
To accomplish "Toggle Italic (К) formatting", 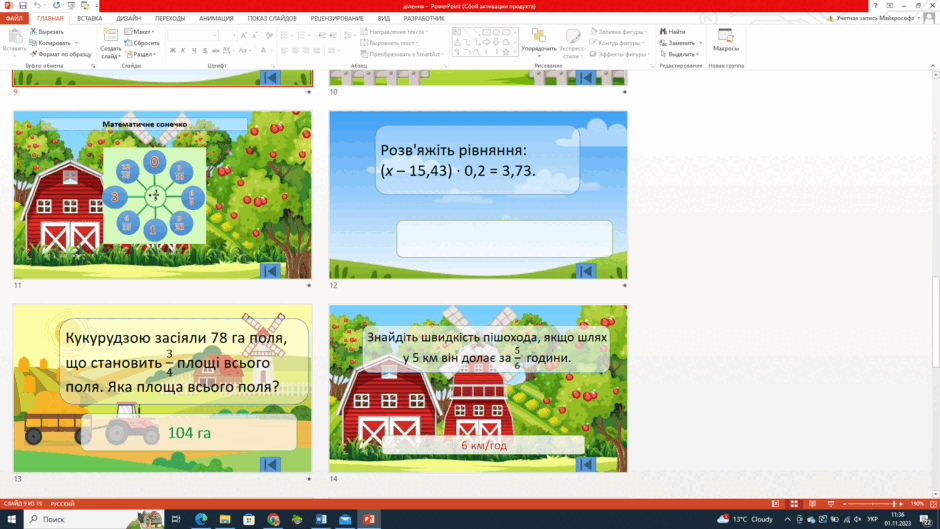I will pos(183,51).
